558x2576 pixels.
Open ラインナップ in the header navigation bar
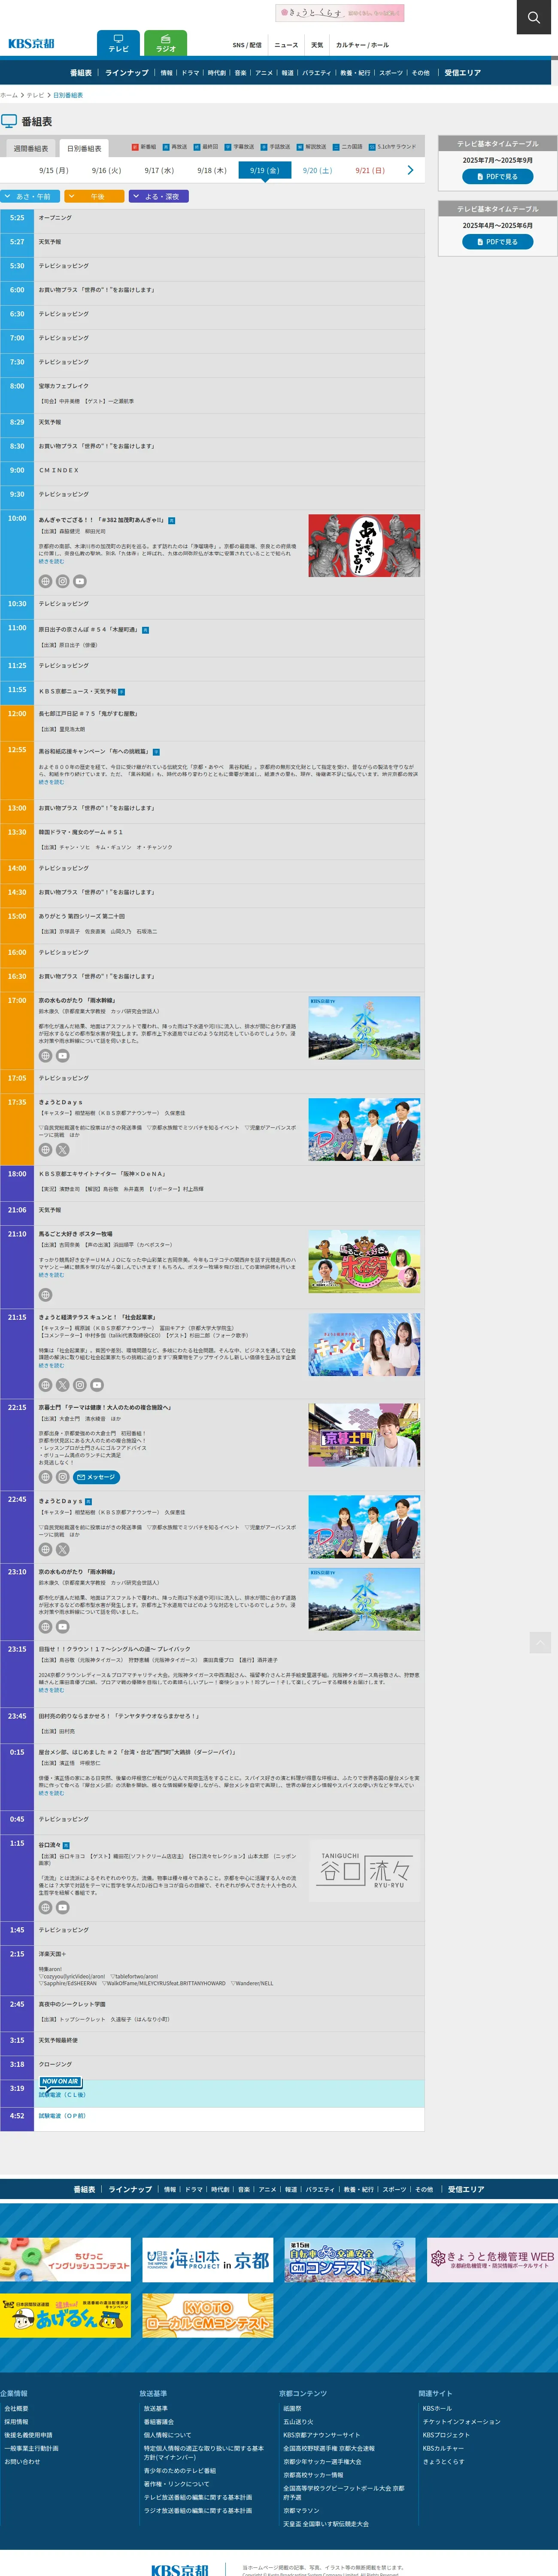(127, 73)
